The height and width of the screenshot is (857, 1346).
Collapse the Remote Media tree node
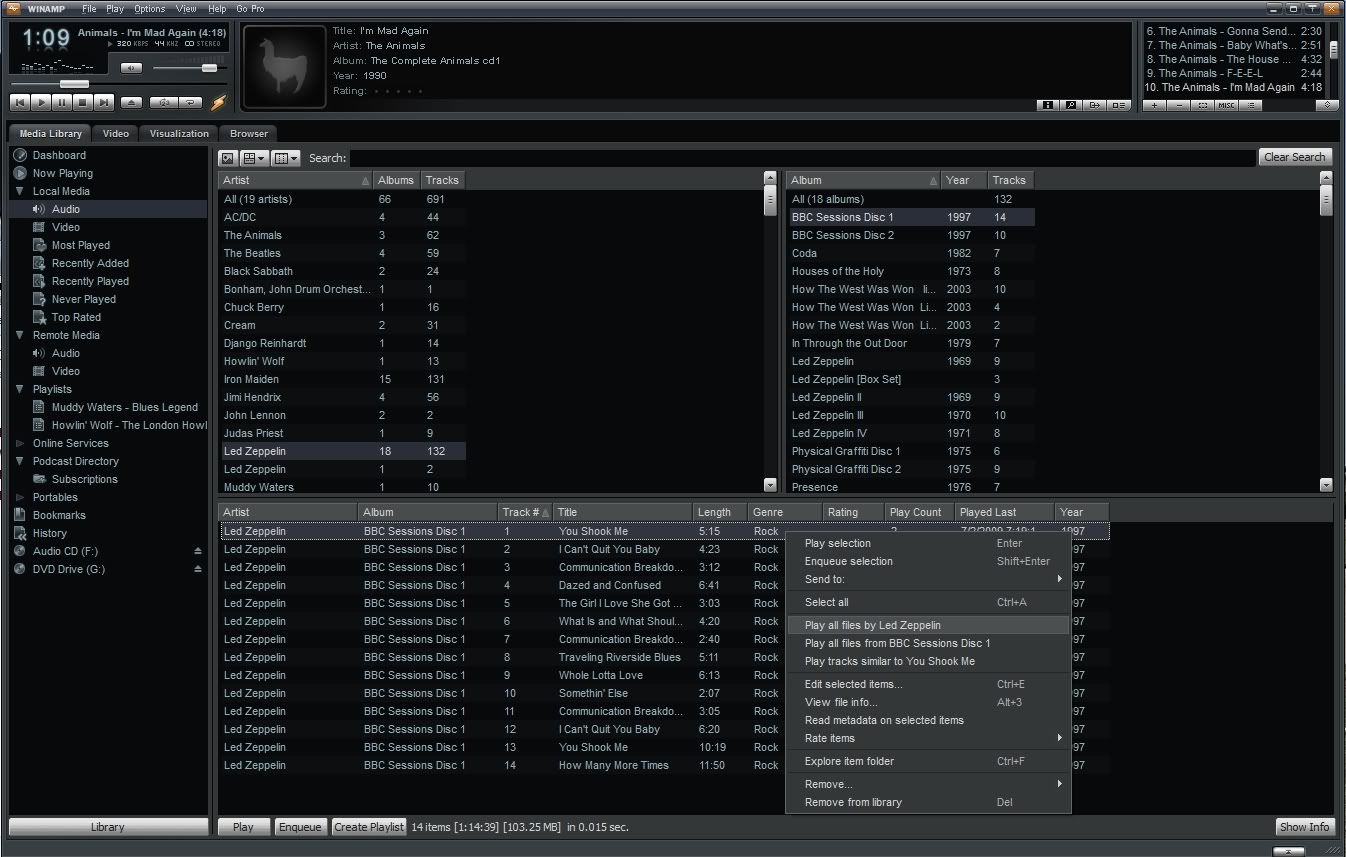pyautogui.click(x=20, y=335)
